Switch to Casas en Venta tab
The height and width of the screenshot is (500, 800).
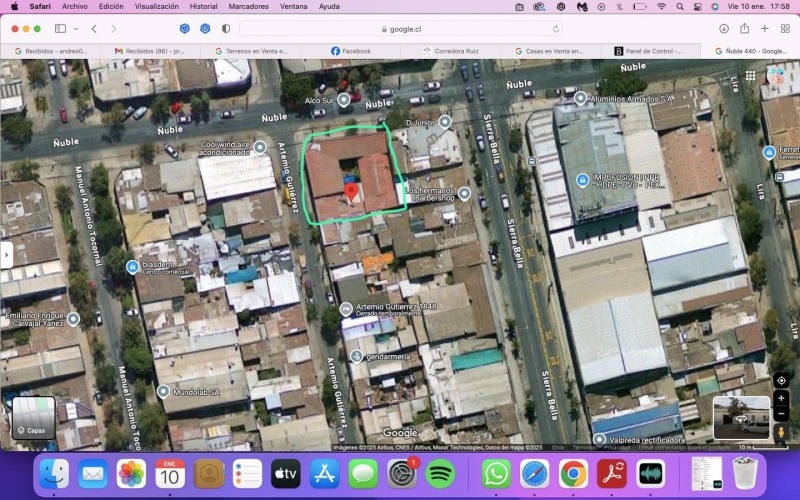551,51
